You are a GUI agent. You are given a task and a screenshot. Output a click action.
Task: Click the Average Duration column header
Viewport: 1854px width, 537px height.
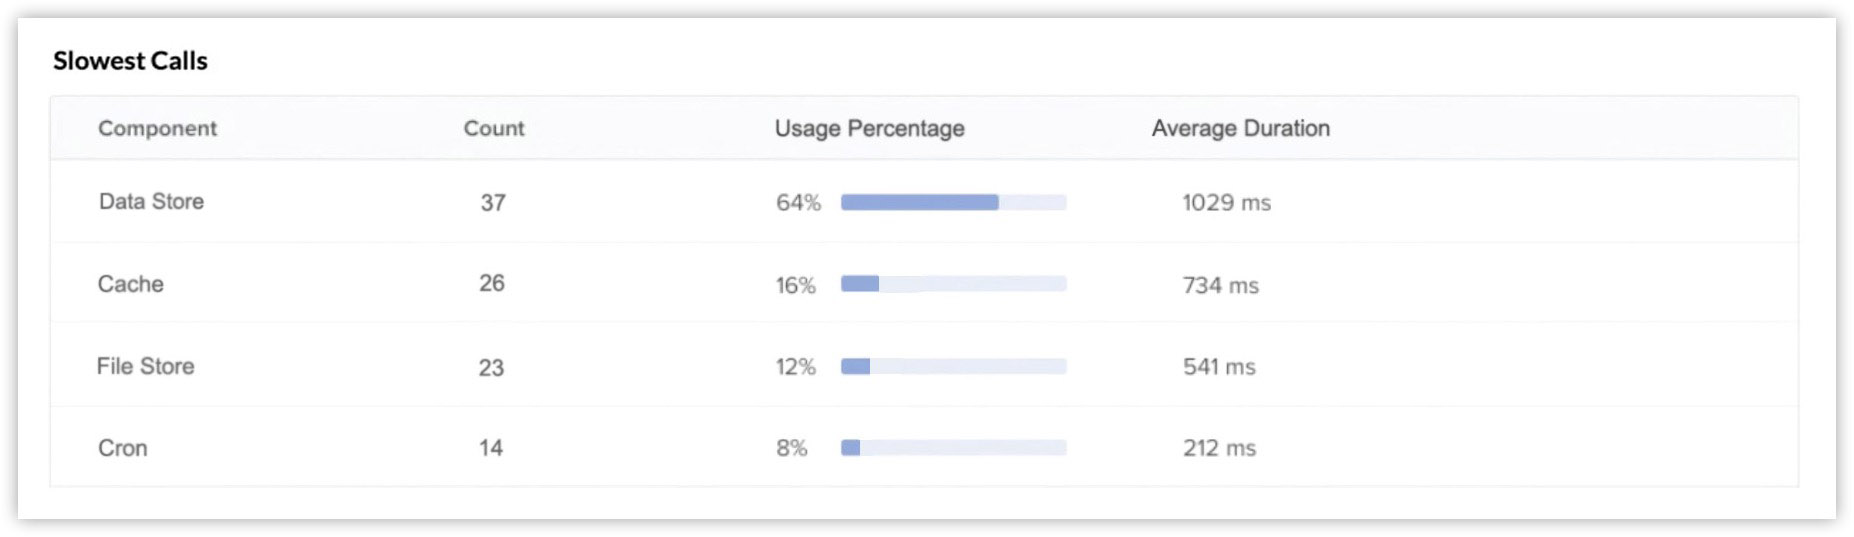point(1240,128)
